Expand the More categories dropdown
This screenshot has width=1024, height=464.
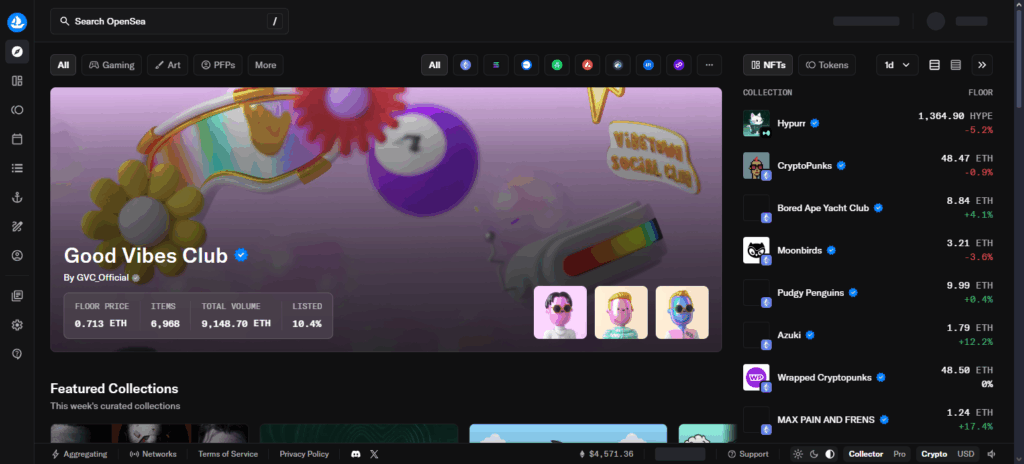coord(265,65)
